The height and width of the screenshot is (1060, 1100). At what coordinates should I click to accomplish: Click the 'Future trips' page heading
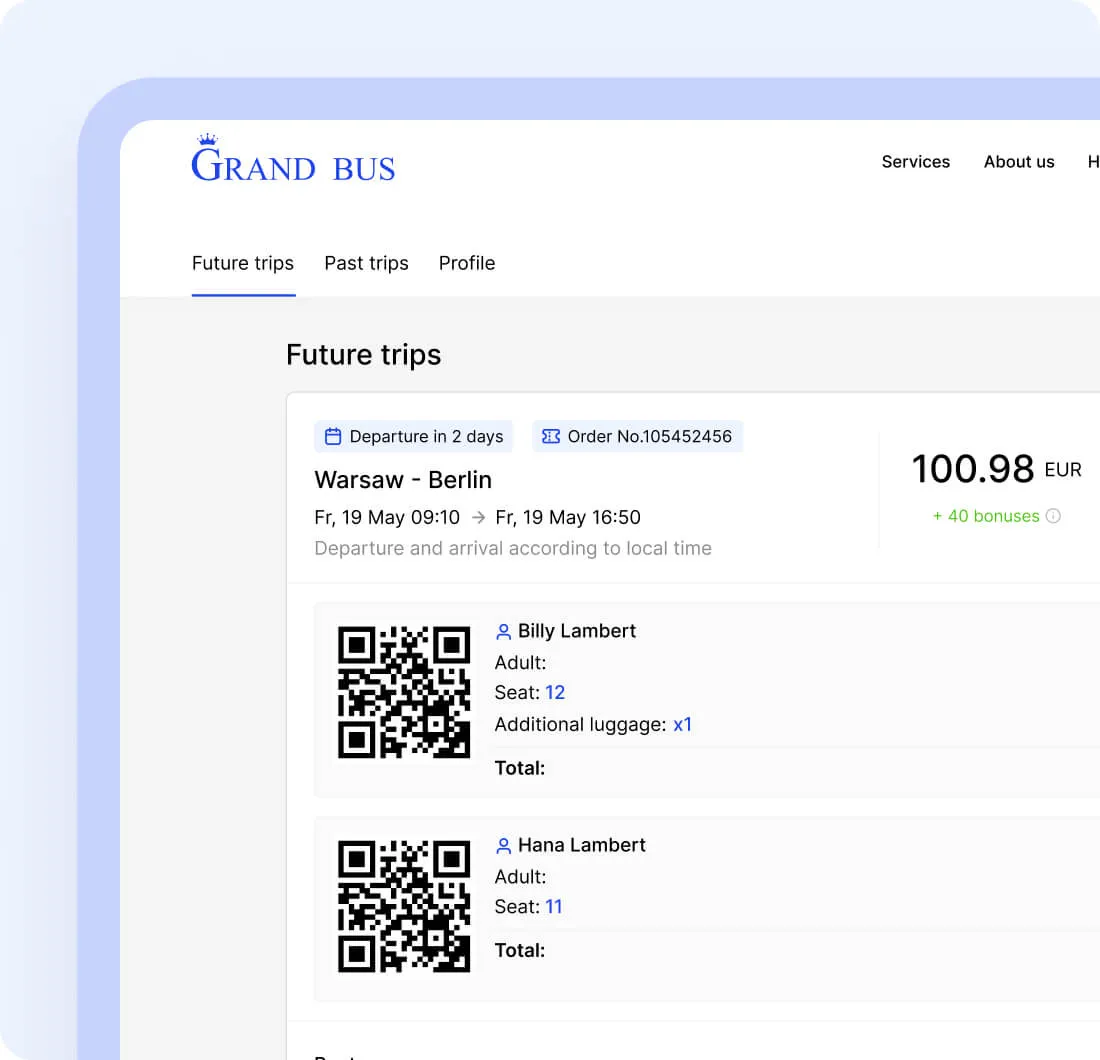click(x=363, y=355)
